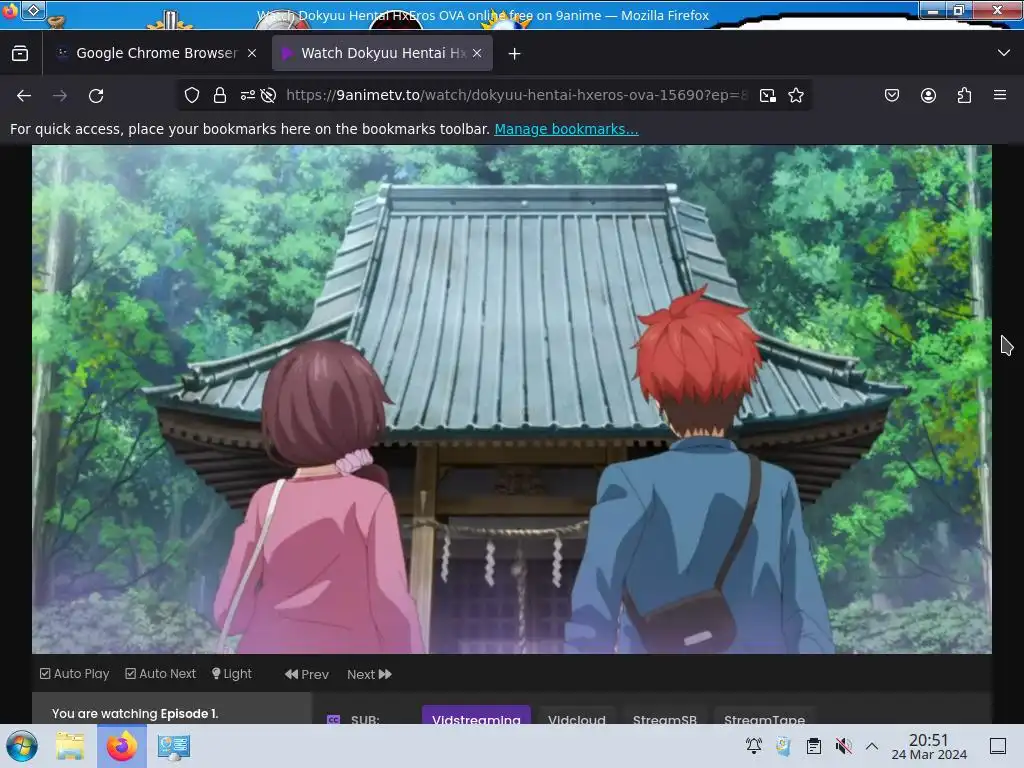This screenshot has height=768, width=1024.
Task: Toggle the Auto Next checkbox
Action: click(x=161, y=674)
